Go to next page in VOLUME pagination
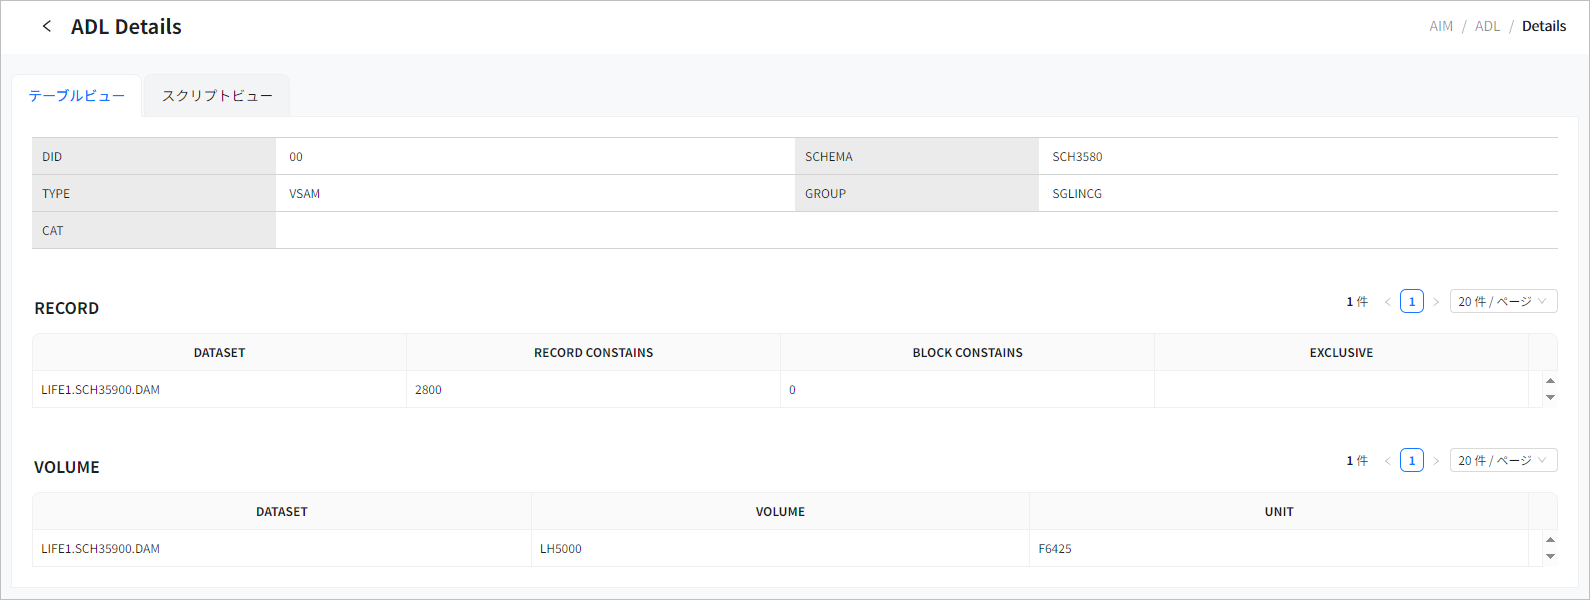Screen dimensions: 1590x600 (x=1436, y=461)
